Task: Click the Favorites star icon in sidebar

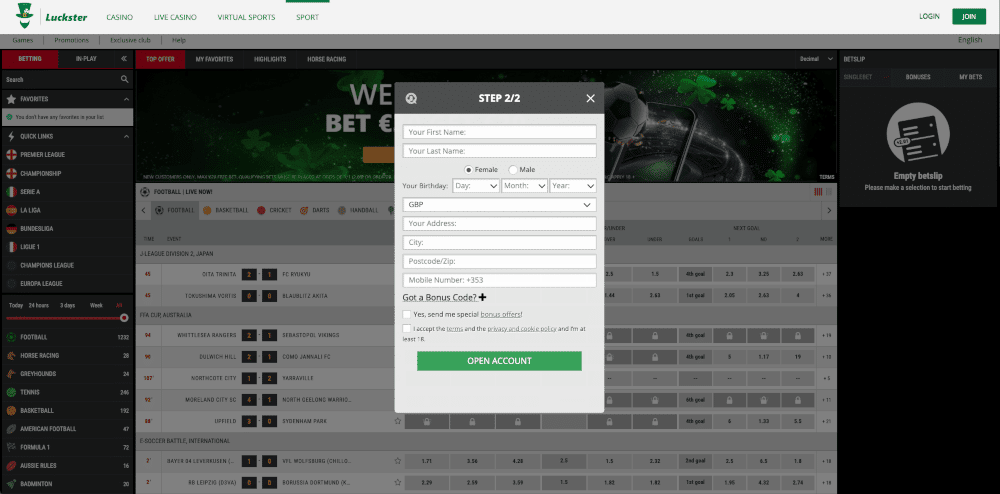Action: click(11, 99)
